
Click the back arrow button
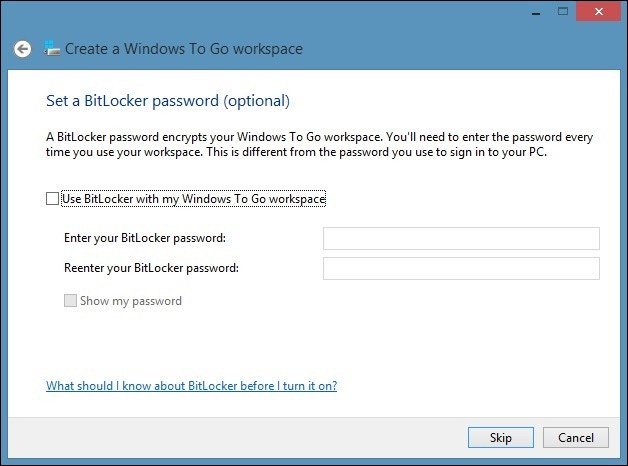click(22, 48)
